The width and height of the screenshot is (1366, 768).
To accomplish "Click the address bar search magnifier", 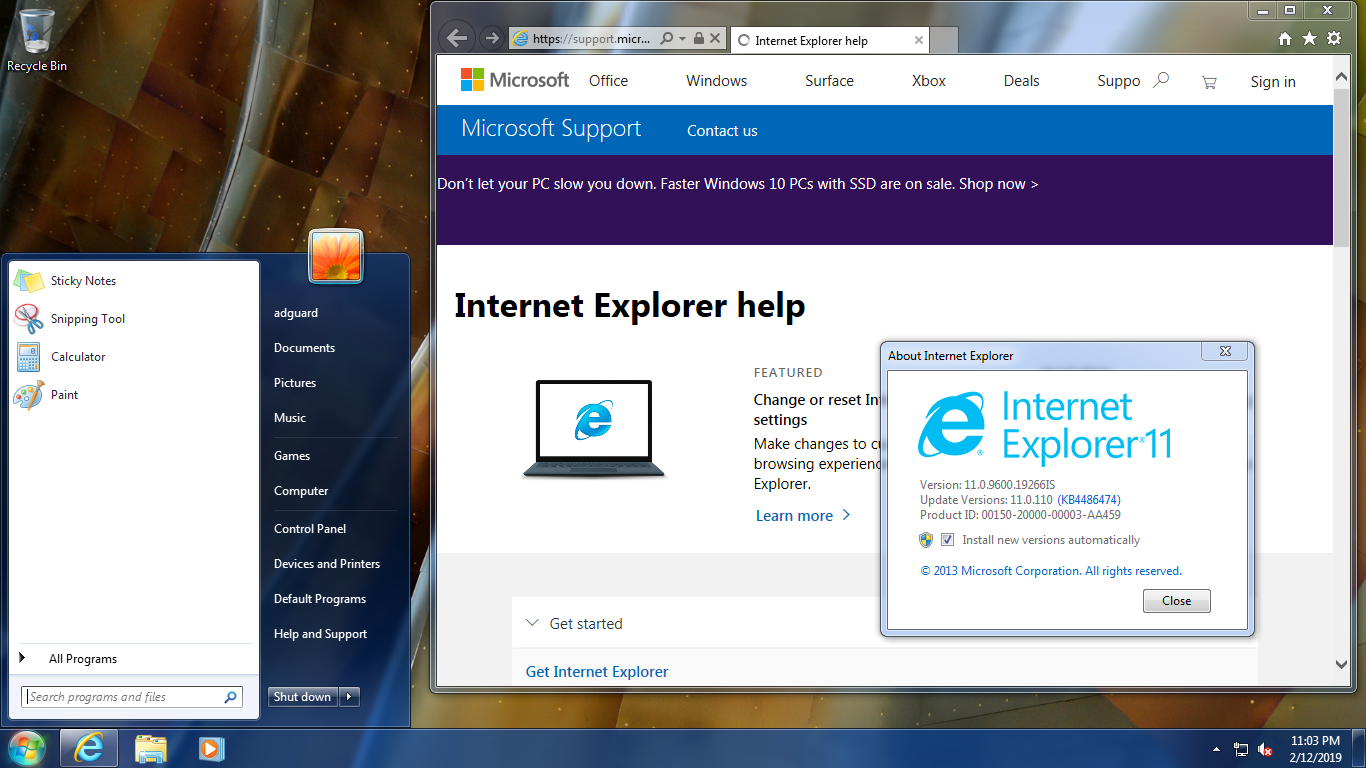I will pos(667,39).
